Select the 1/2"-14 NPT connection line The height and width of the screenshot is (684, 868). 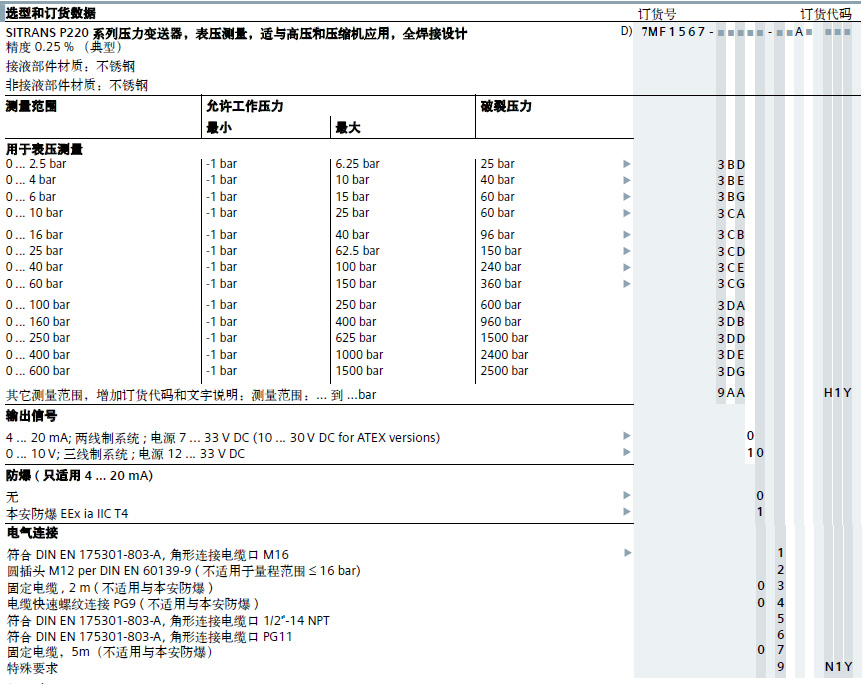[168, 621]
